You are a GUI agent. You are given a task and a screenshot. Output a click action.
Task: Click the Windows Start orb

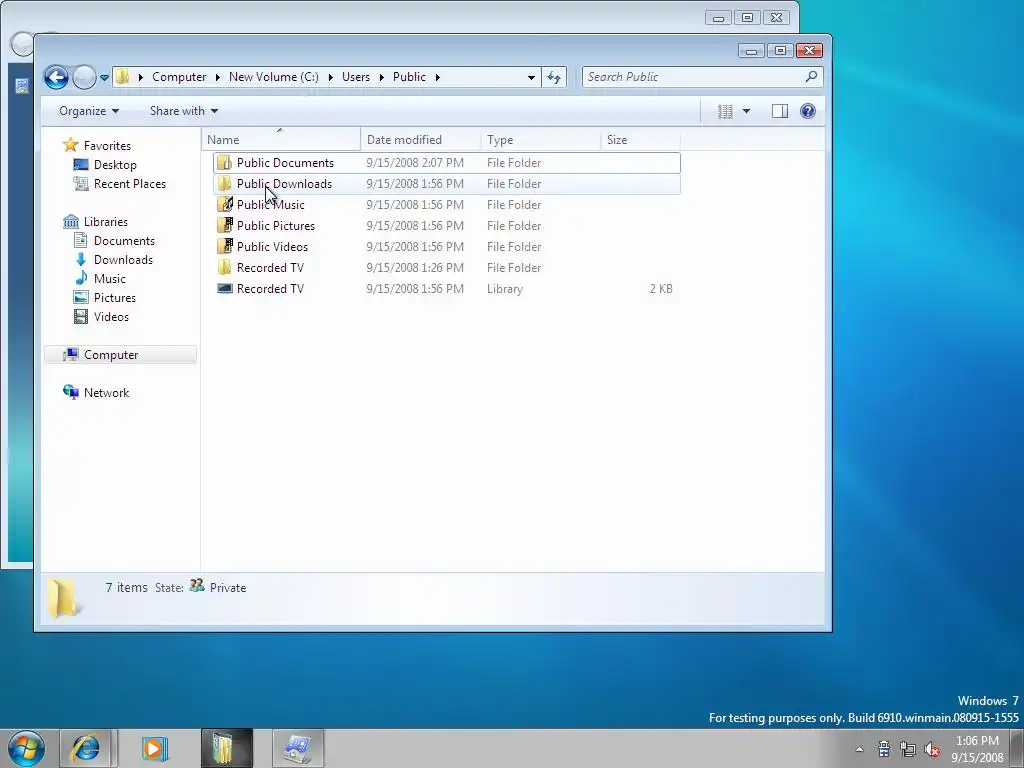point(26,748)
